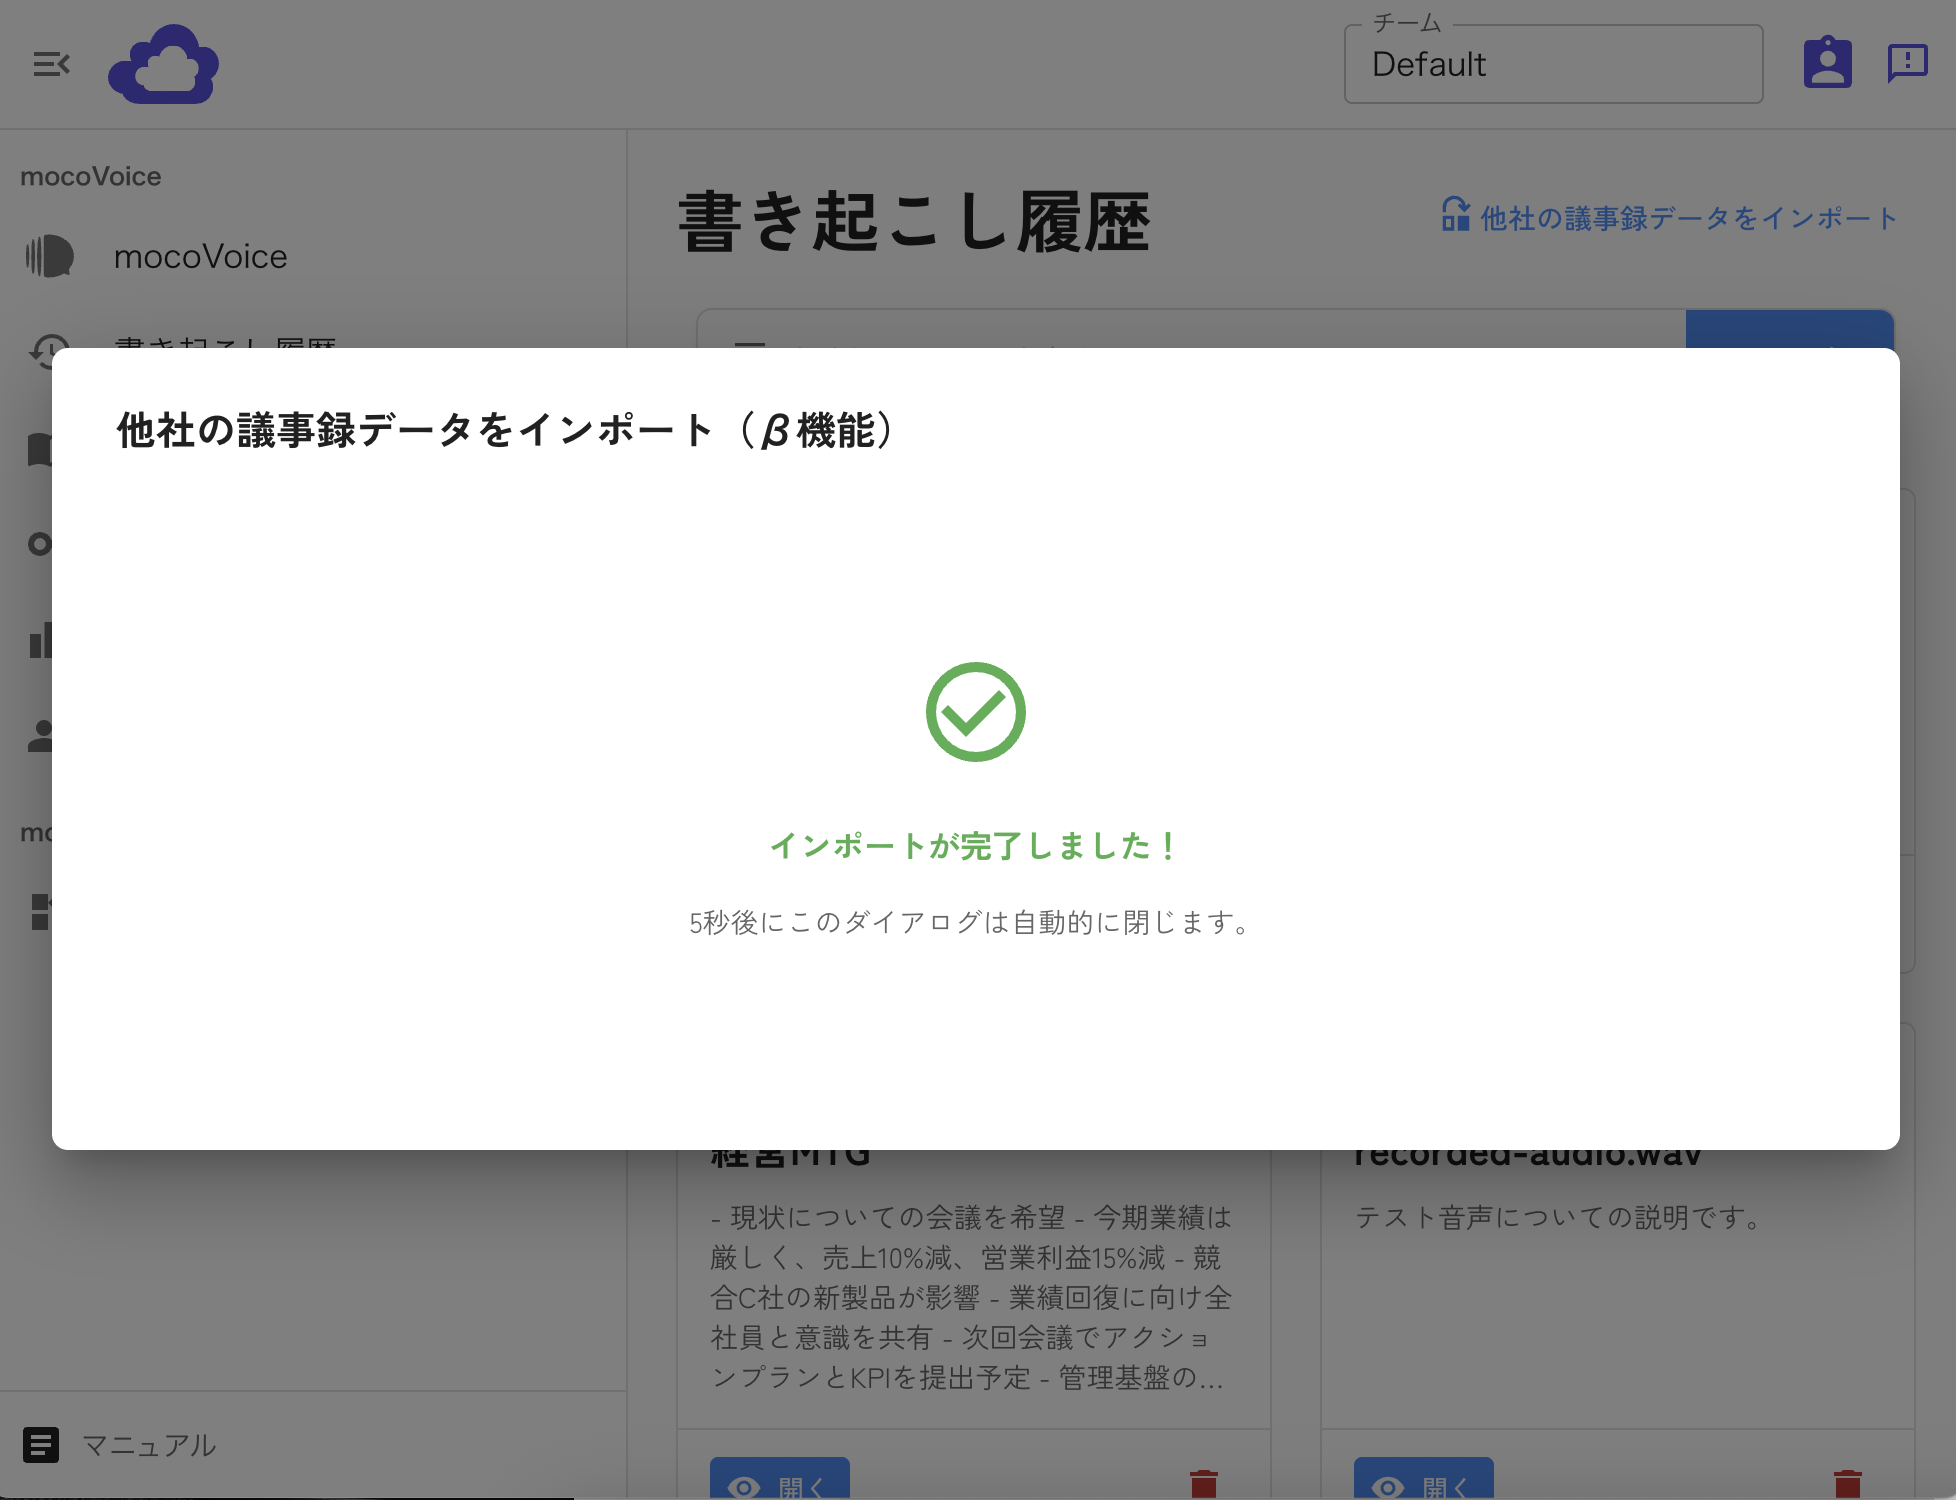Click the mocoVoice waveform icon
Screen dimensions: 1956x1500
pyautogui.click(x=50, y=257)
